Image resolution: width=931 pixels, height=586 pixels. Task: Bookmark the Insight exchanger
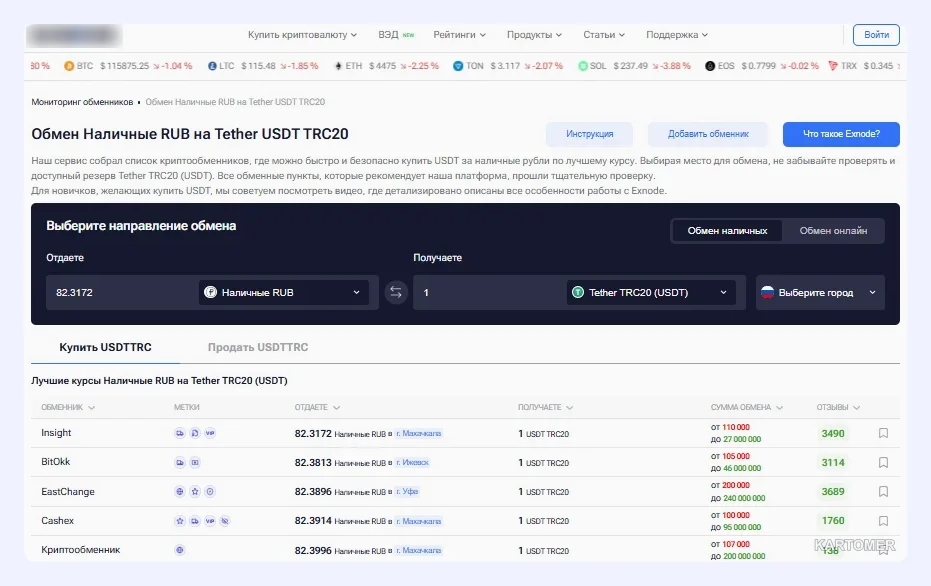(x=884, y=433)
